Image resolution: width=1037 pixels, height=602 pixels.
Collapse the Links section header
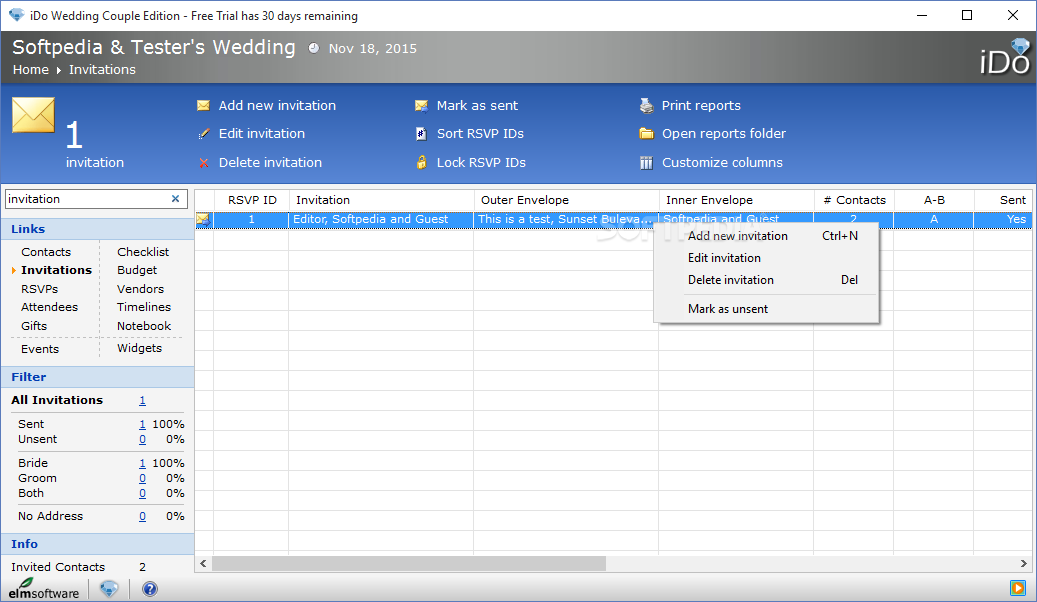point(98,229)
